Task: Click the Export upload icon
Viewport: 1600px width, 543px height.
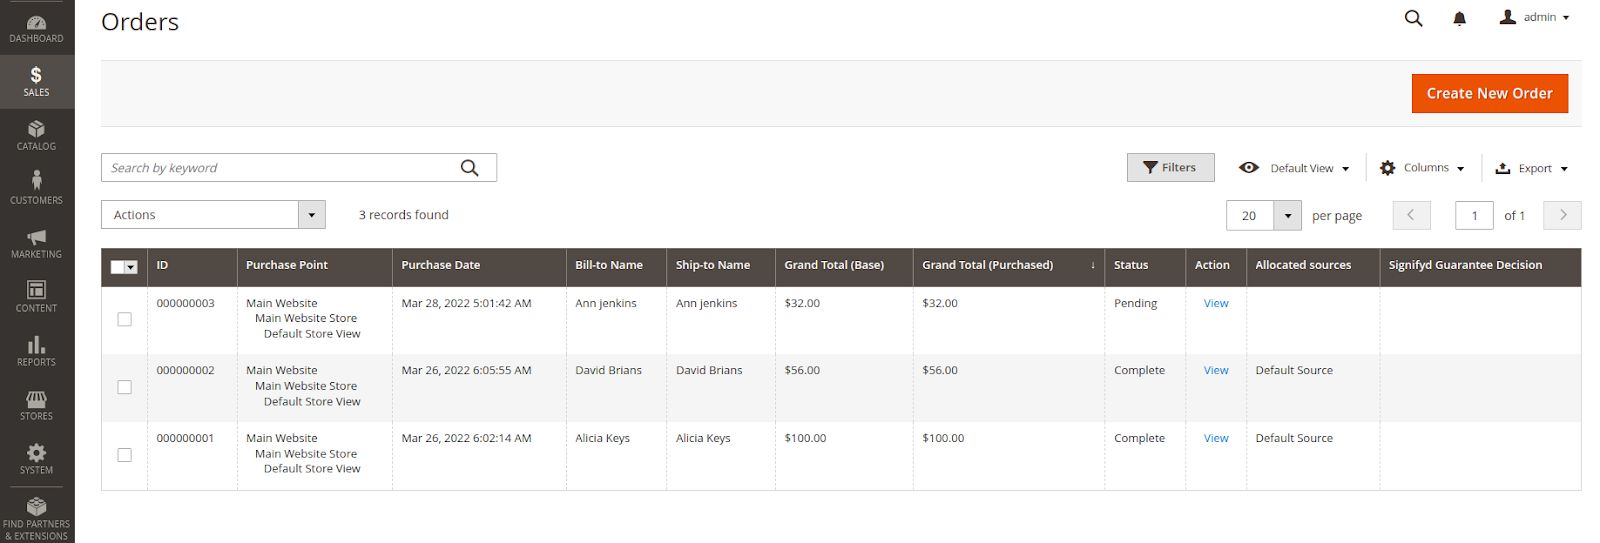Action: pos(1502,168)
